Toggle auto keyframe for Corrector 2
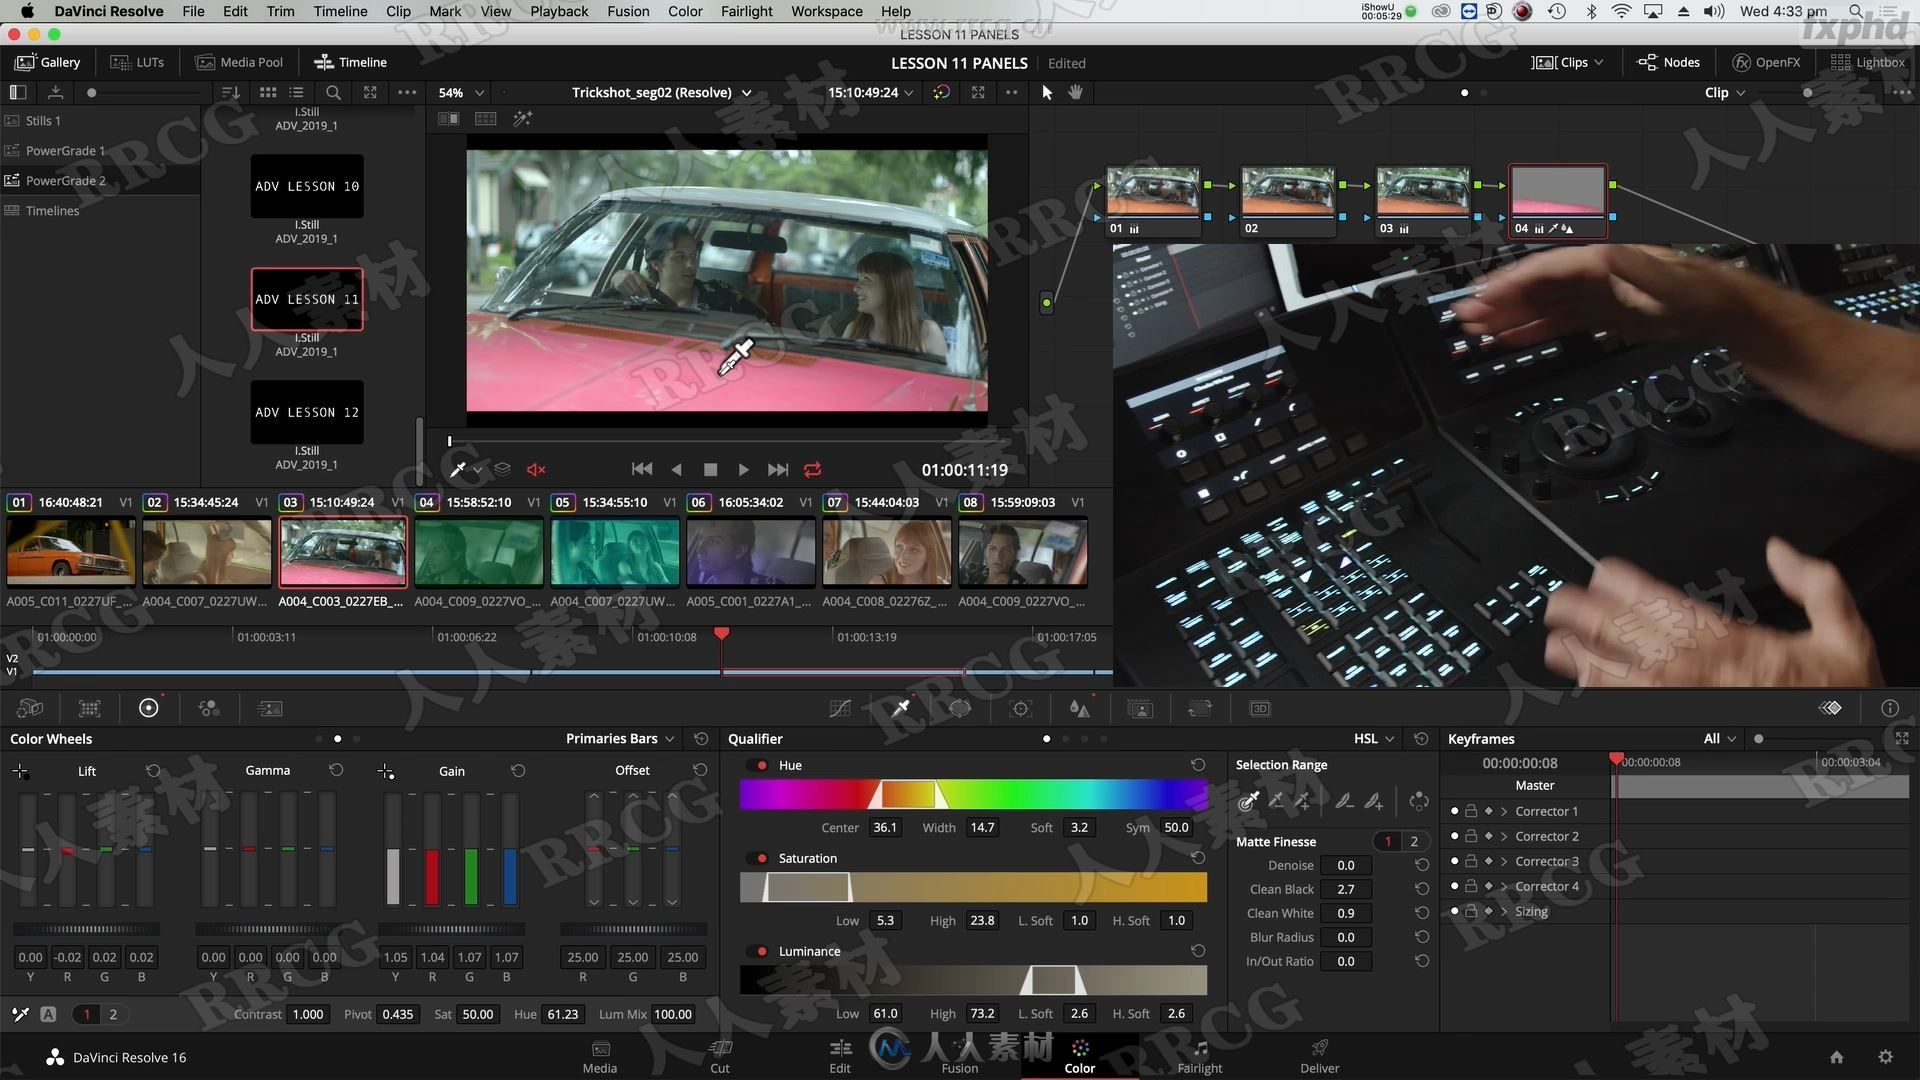Screen dimensions: 1920x1080 tap(1488, 836)
